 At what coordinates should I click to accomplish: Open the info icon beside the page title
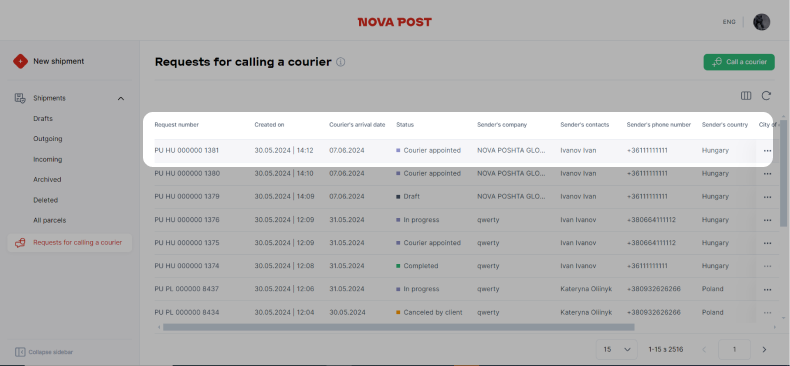tap(341, 62)
